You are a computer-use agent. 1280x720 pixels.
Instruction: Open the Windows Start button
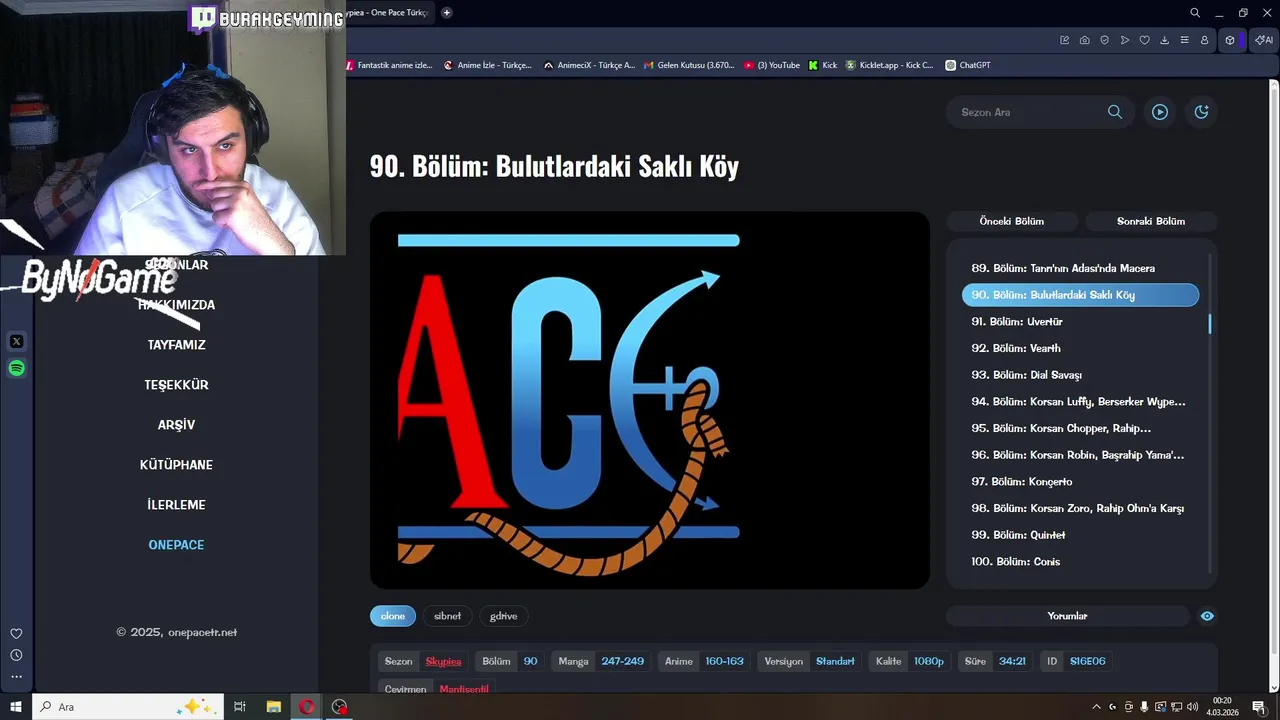tap(16, 707)
